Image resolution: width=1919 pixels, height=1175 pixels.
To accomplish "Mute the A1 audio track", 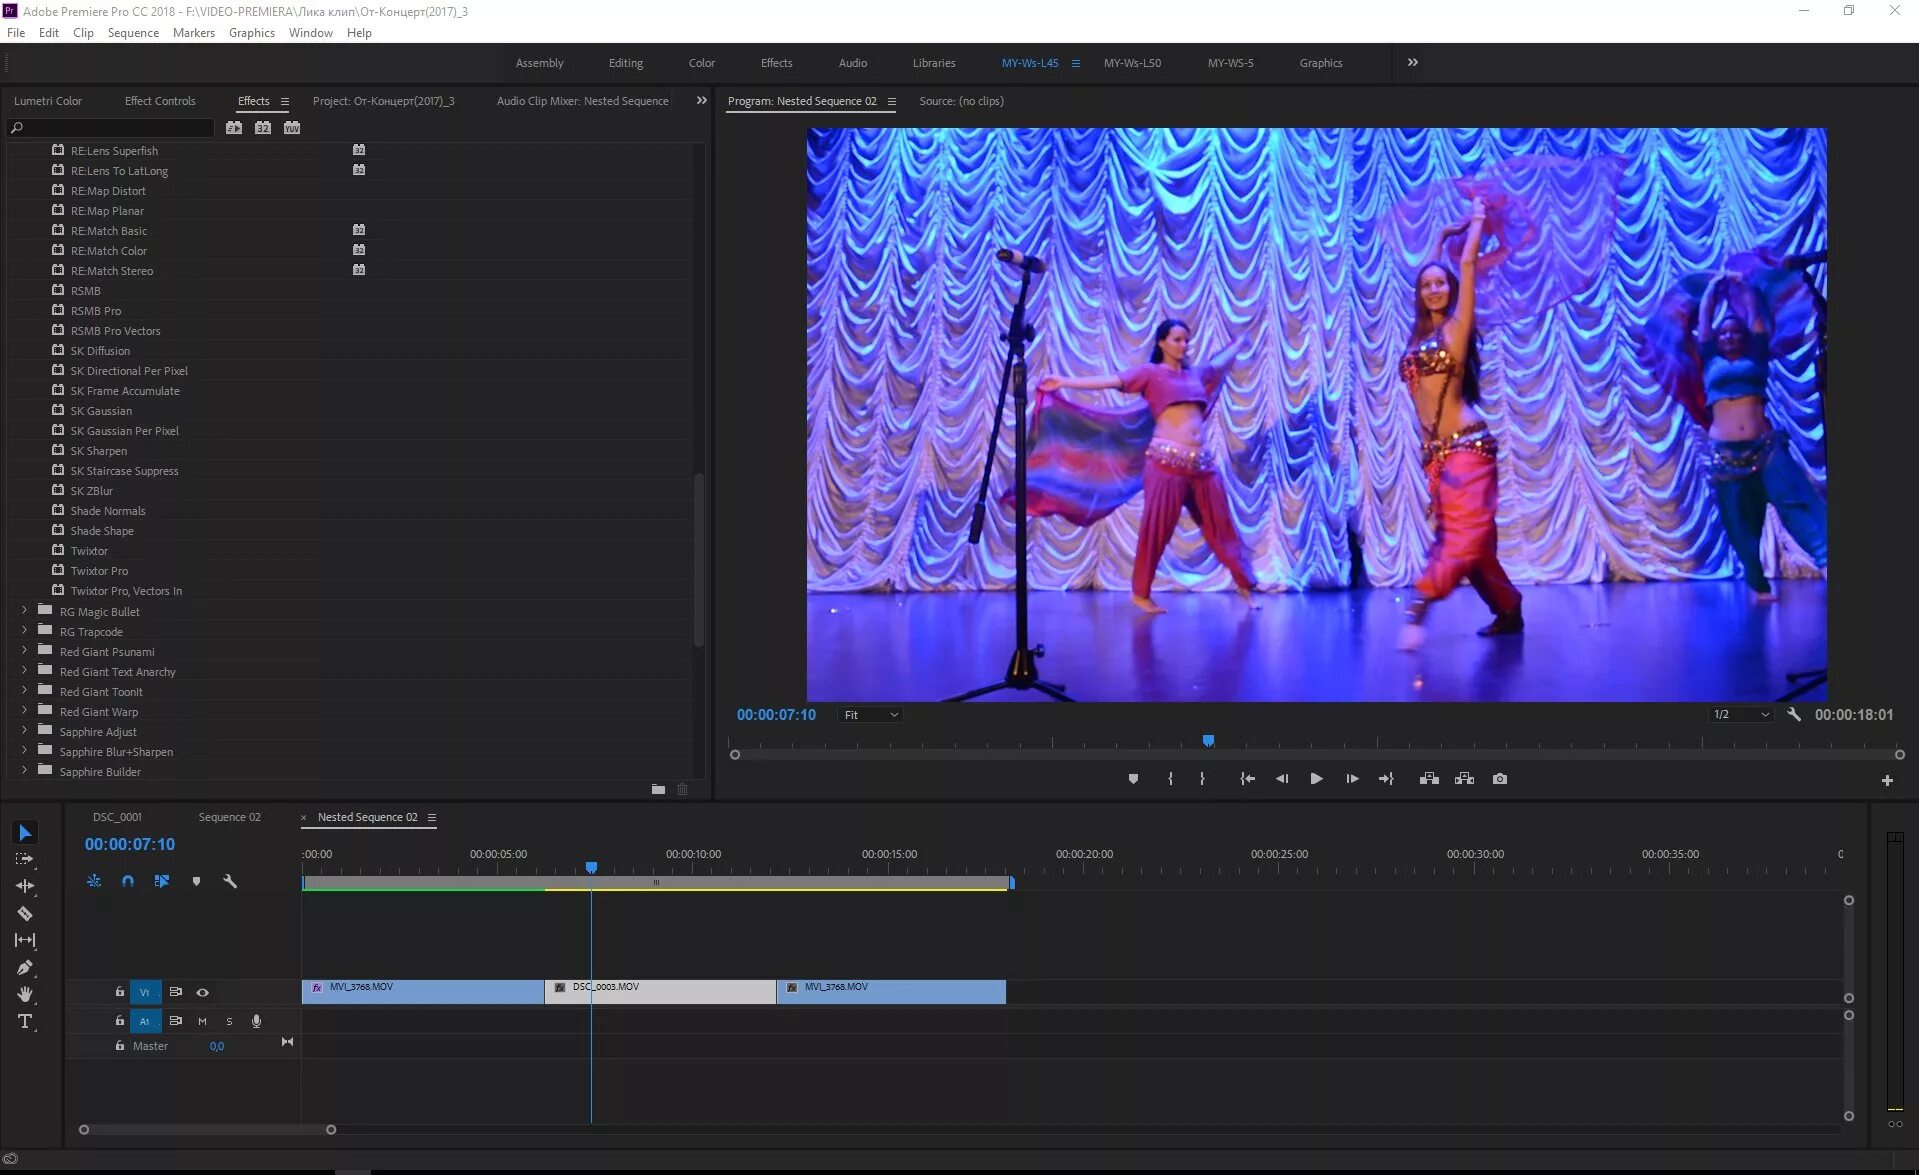I will point(202,1021).
